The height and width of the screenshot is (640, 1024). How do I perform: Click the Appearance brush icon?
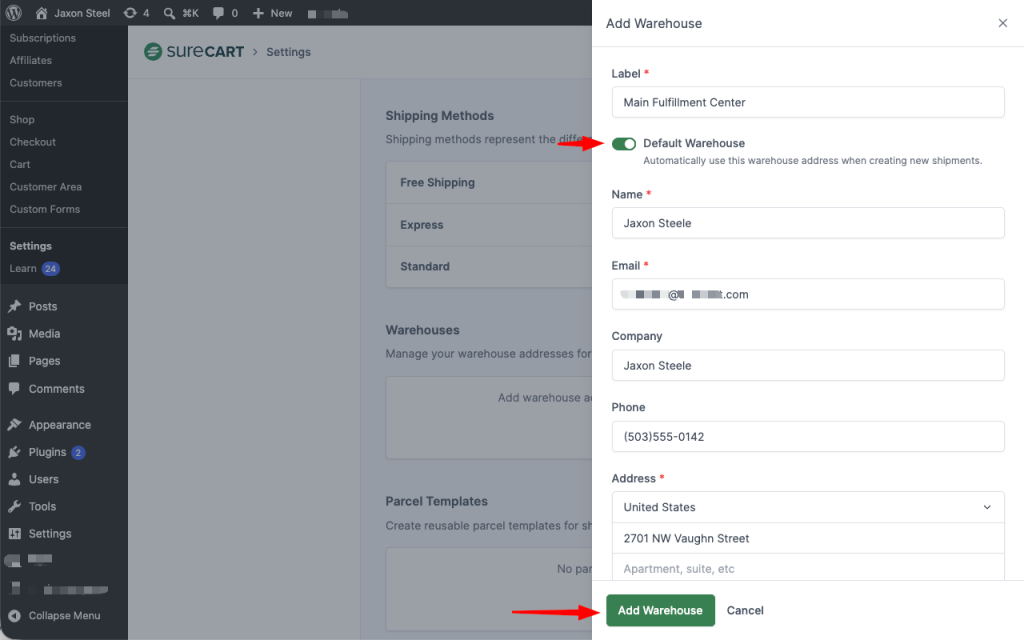tap(14, 424)
